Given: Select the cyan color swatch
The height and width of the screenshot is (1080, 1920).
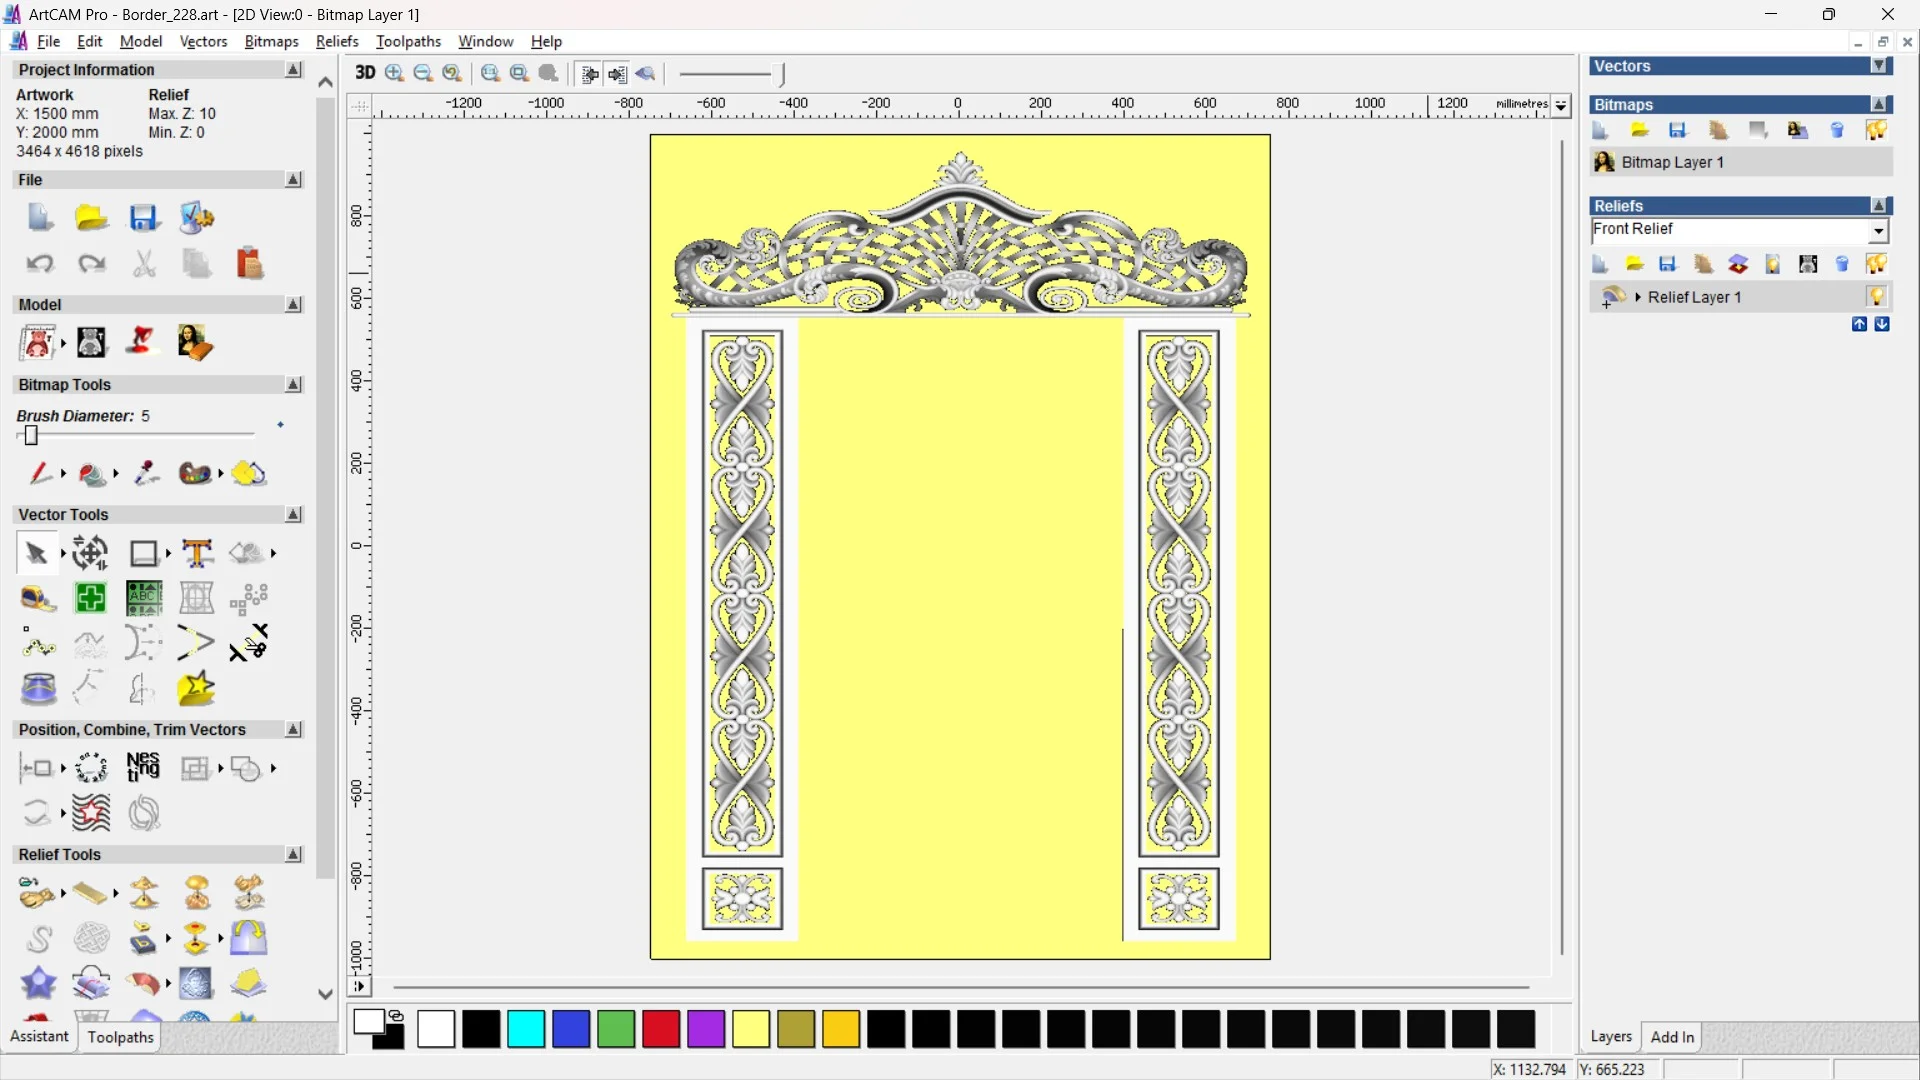Looking at the screenshot, I should 526,1029.
